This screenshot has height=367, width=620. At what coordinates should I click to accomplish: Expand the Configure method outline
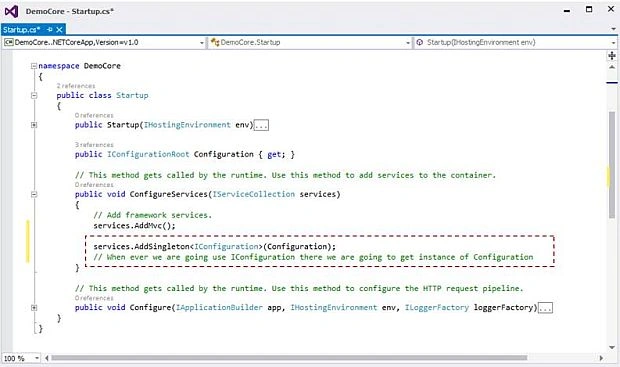[x=34, y=308]
